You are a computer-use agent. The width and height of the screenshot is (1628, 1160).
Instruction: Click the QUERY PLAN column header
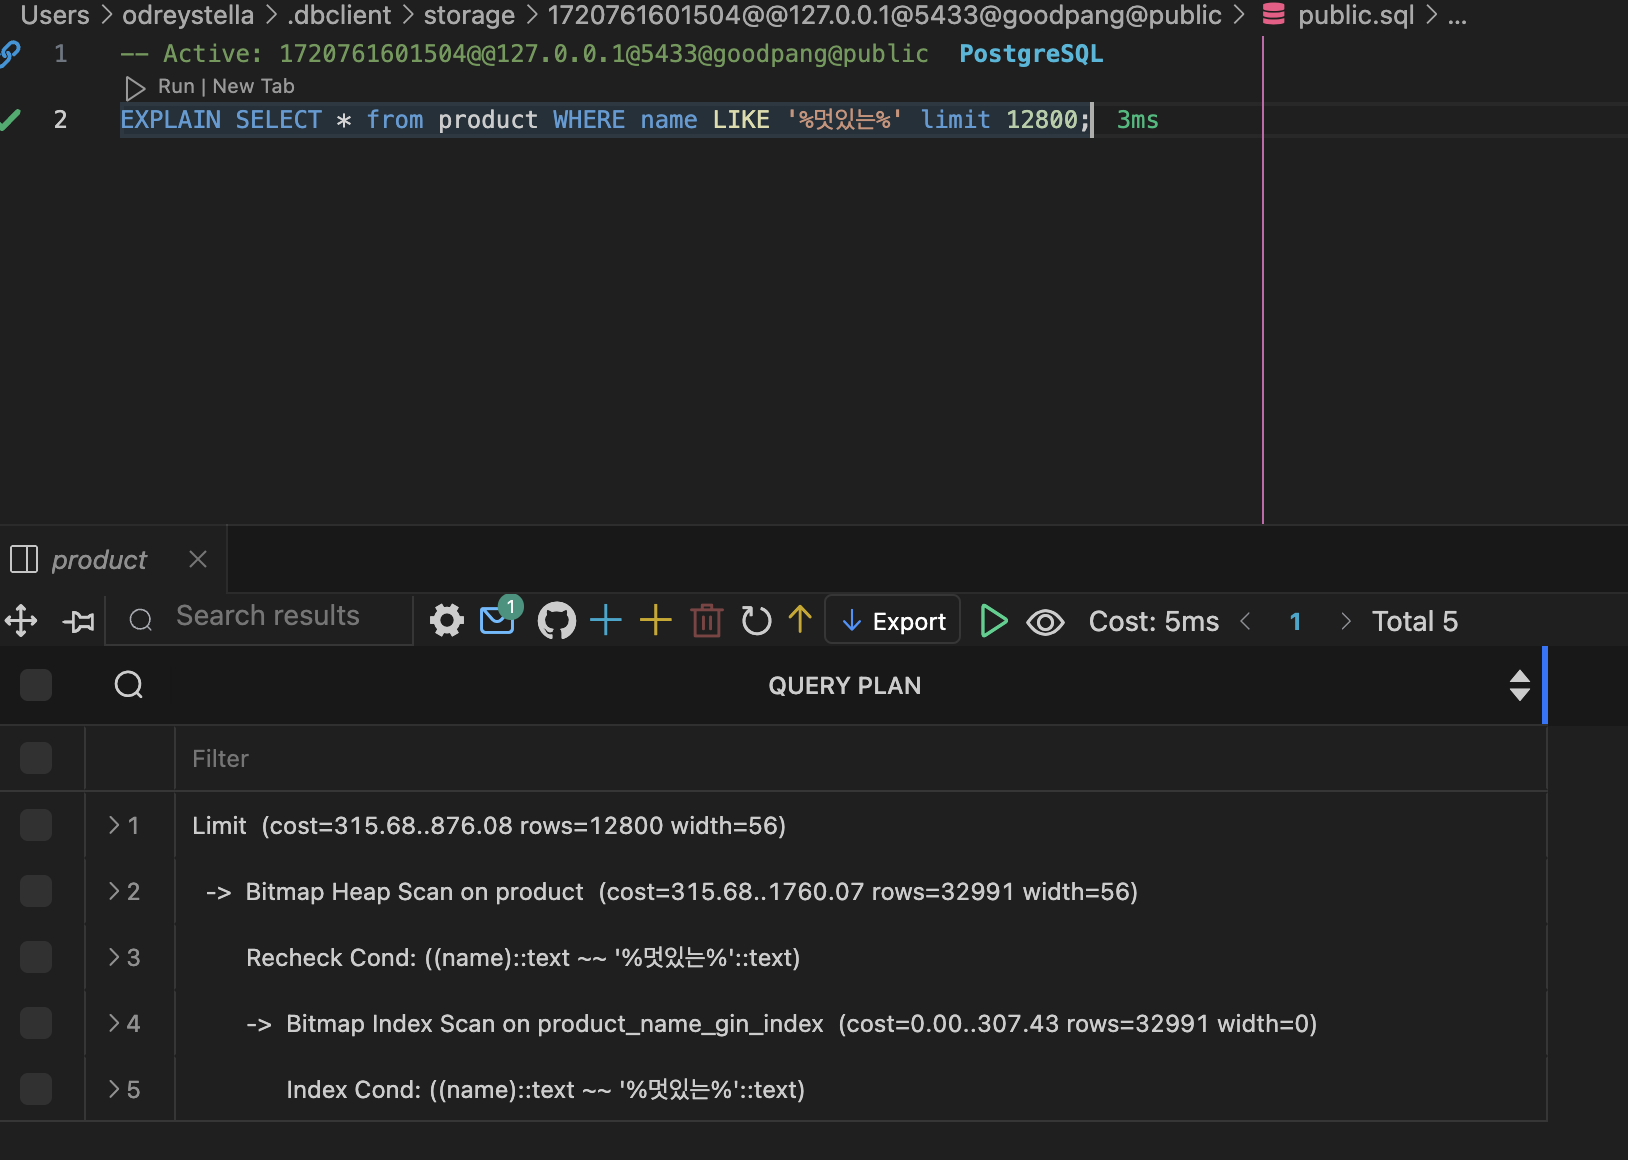(844, 686)
